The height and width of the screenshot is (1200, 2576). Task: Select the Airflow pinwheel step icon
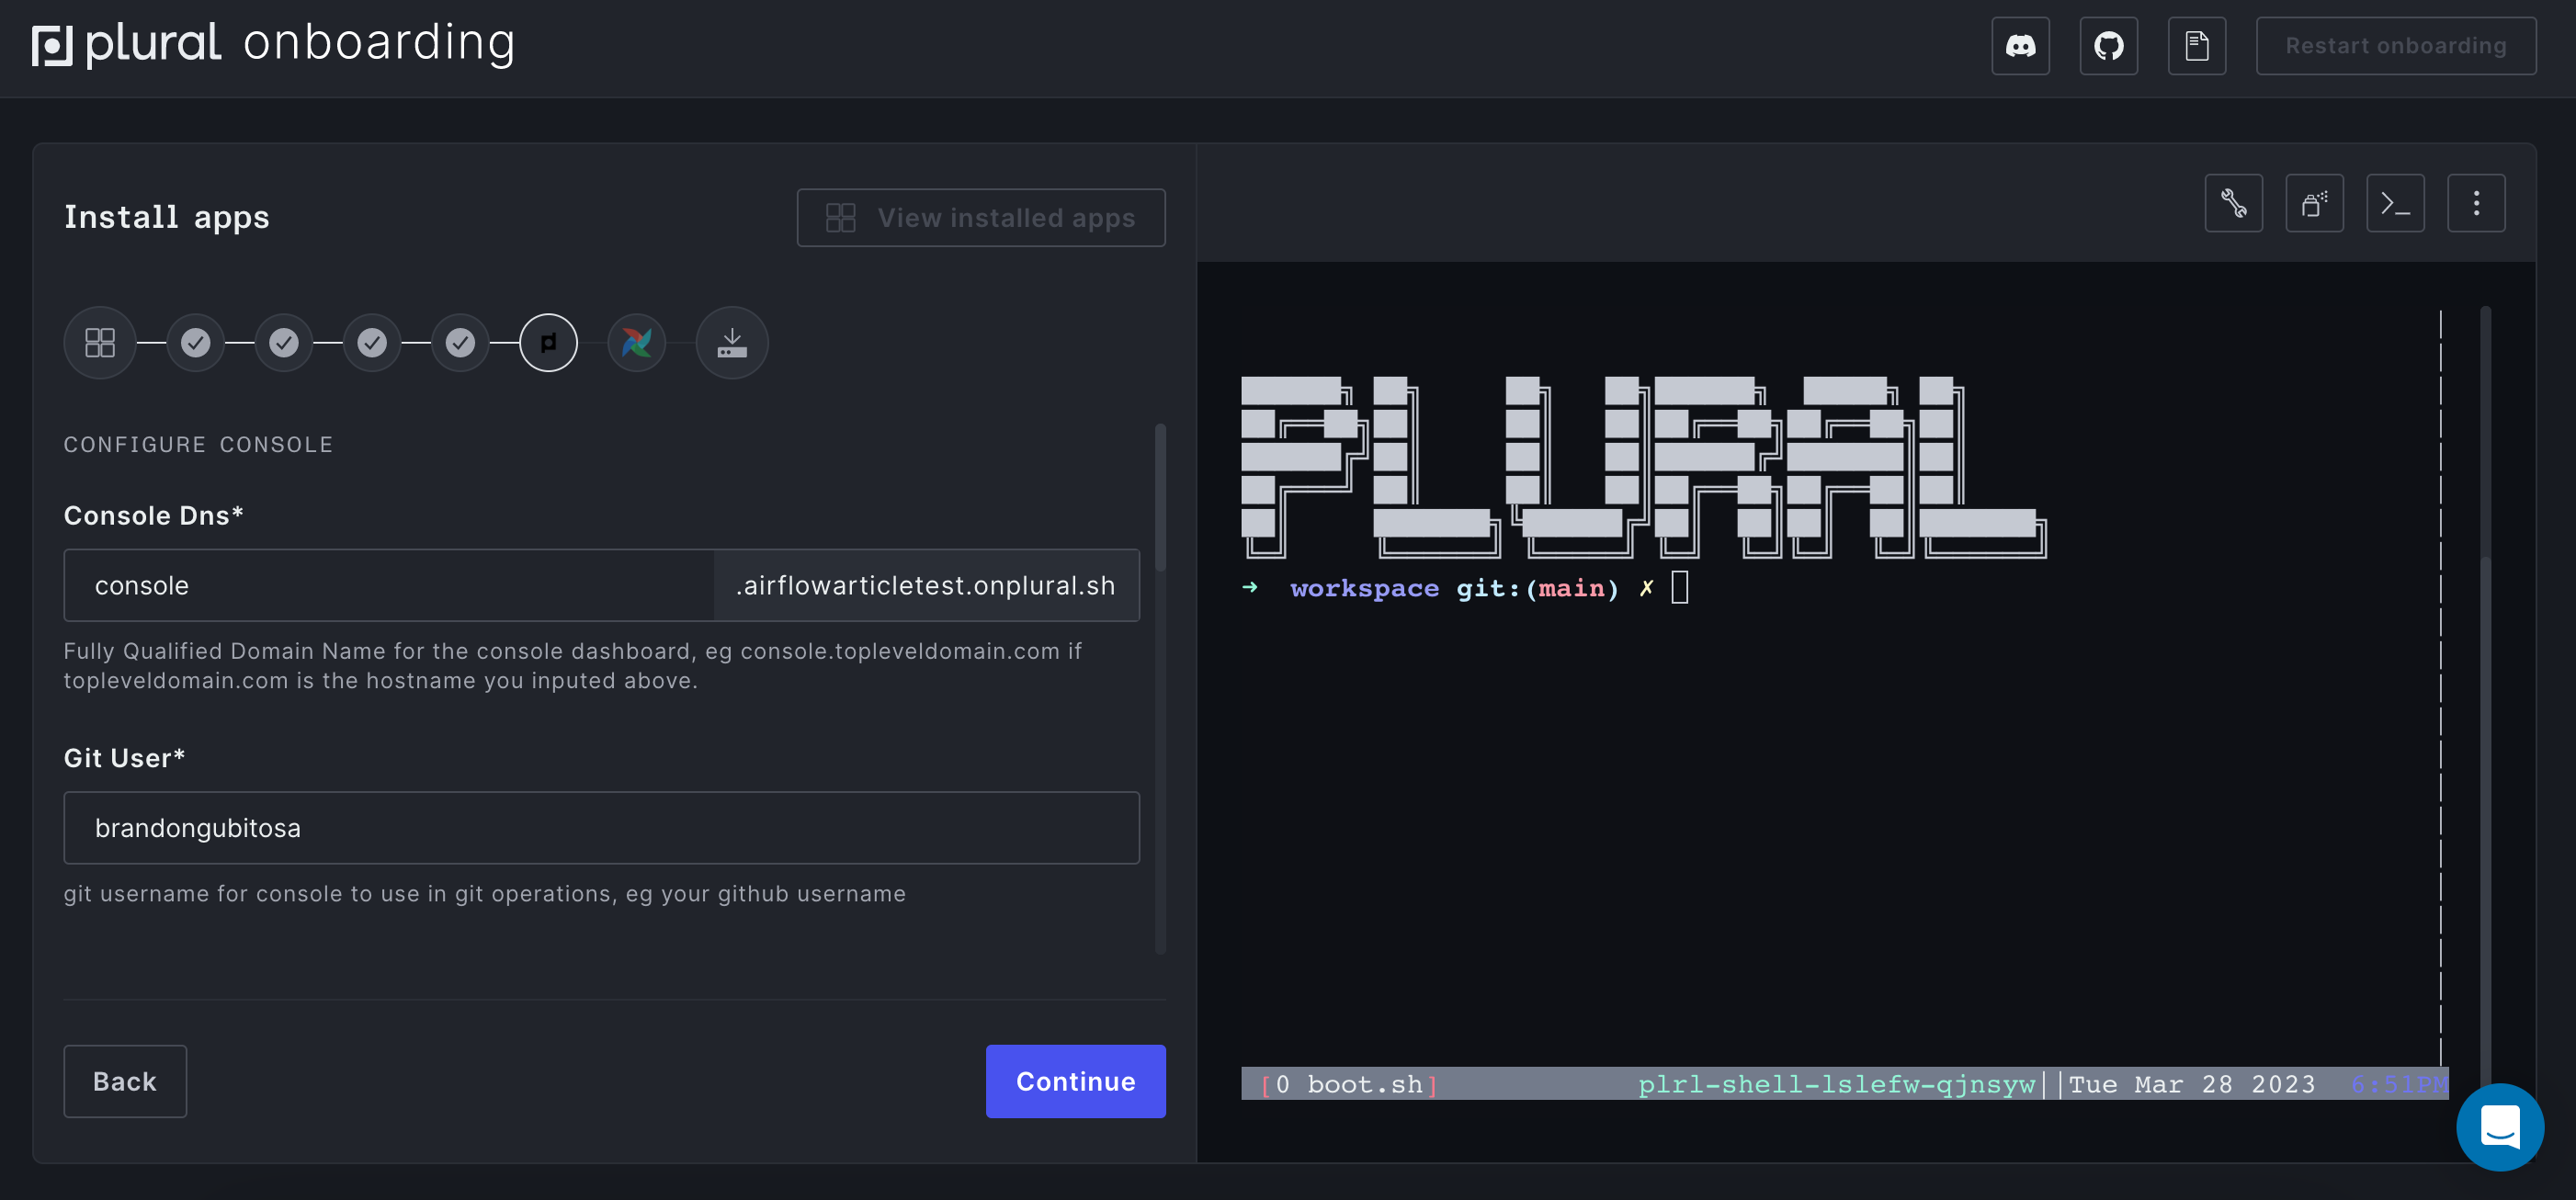[x=636, y=343]
